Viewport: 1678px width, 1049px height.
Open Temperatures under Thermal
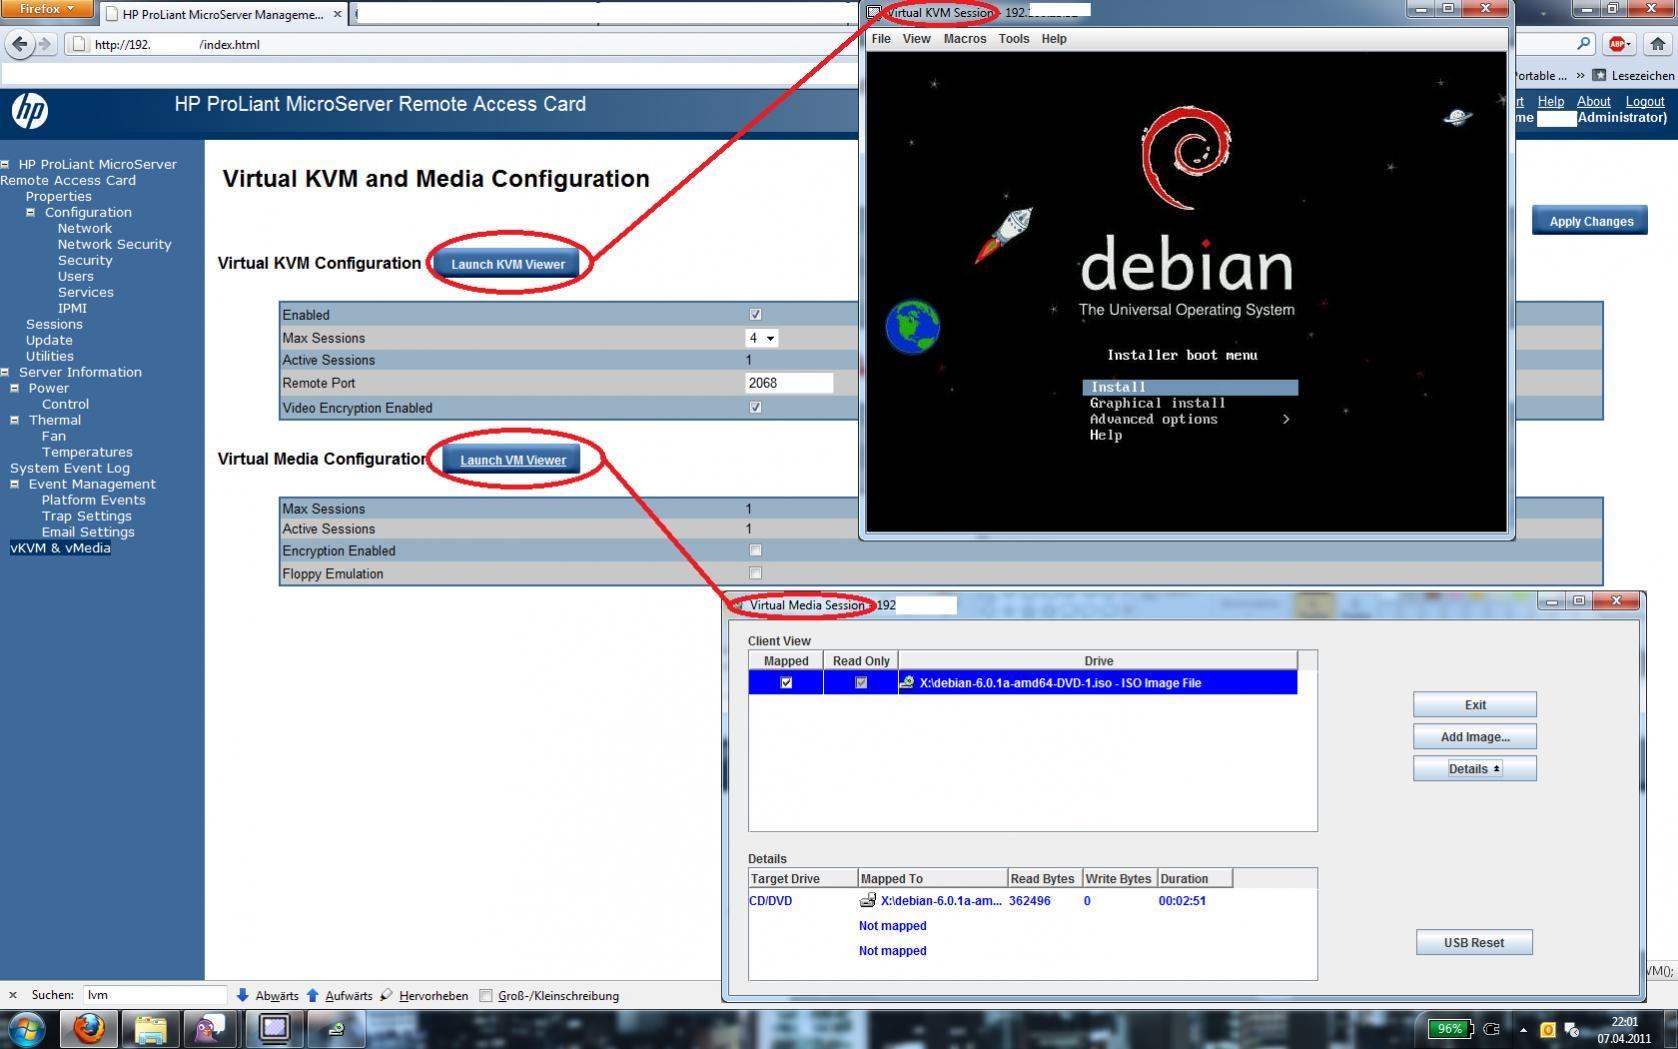[87, 452]
